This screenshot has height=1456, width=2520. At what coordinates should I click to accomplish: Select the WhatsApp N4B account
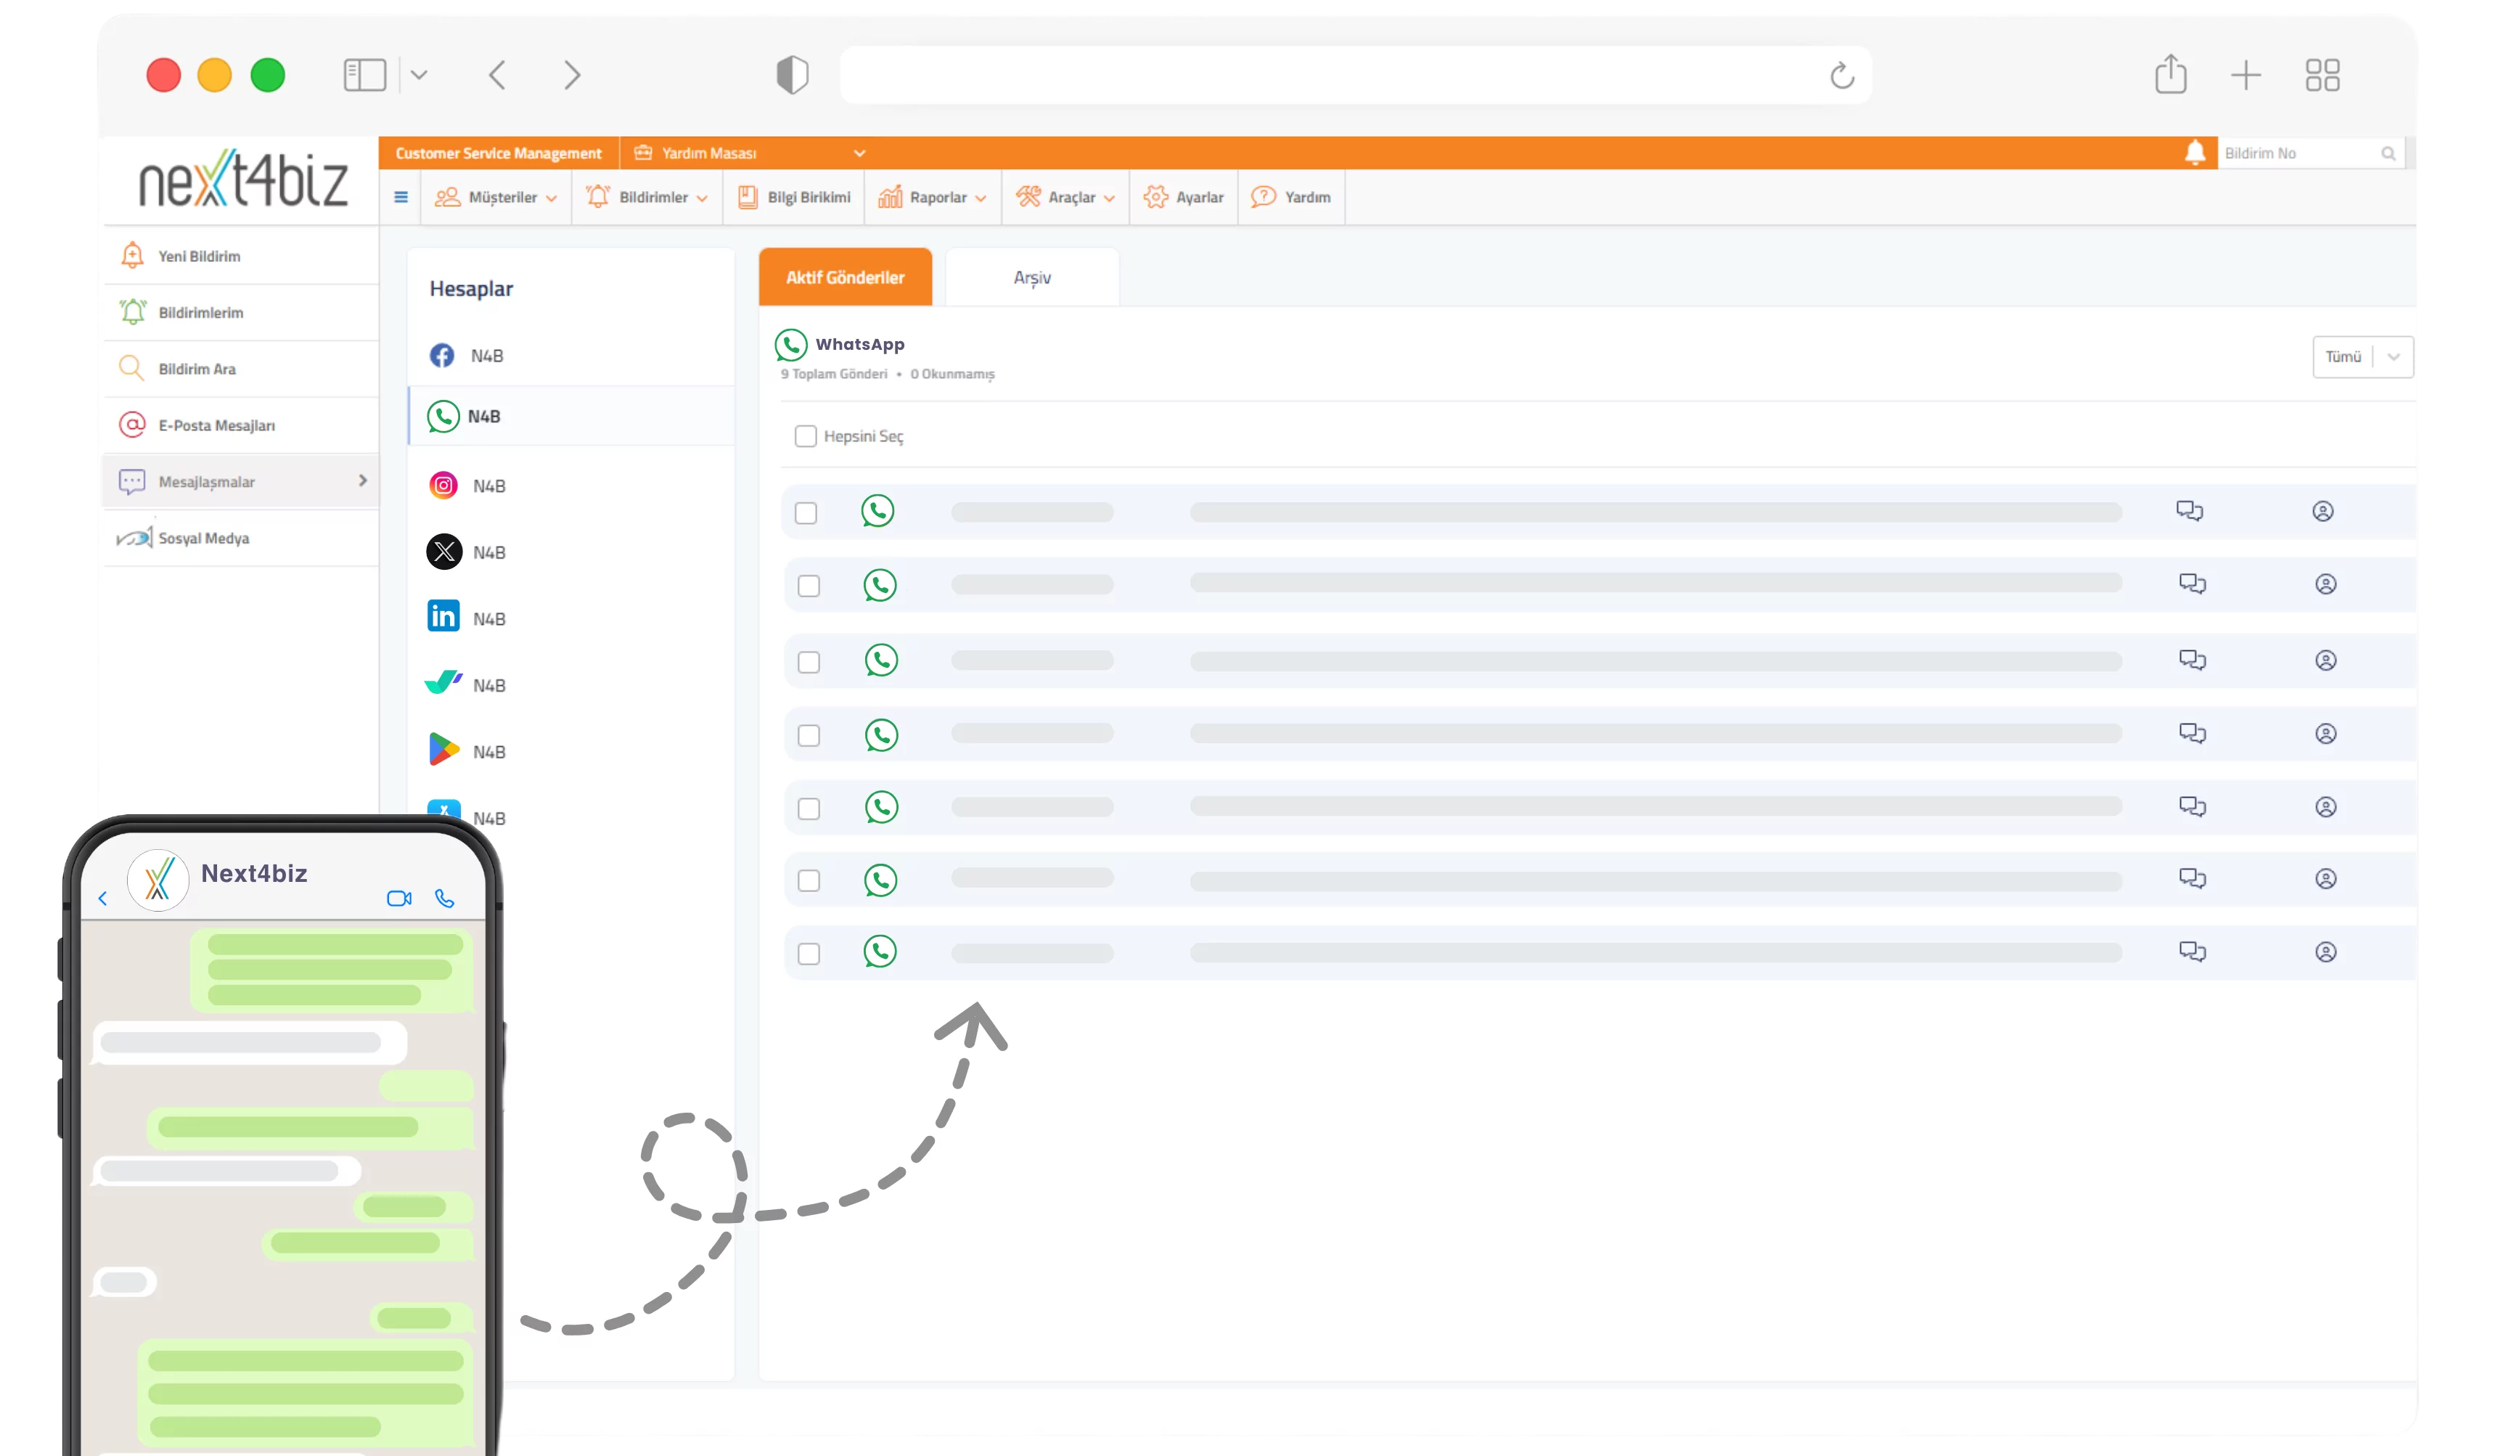click(570, 416)
